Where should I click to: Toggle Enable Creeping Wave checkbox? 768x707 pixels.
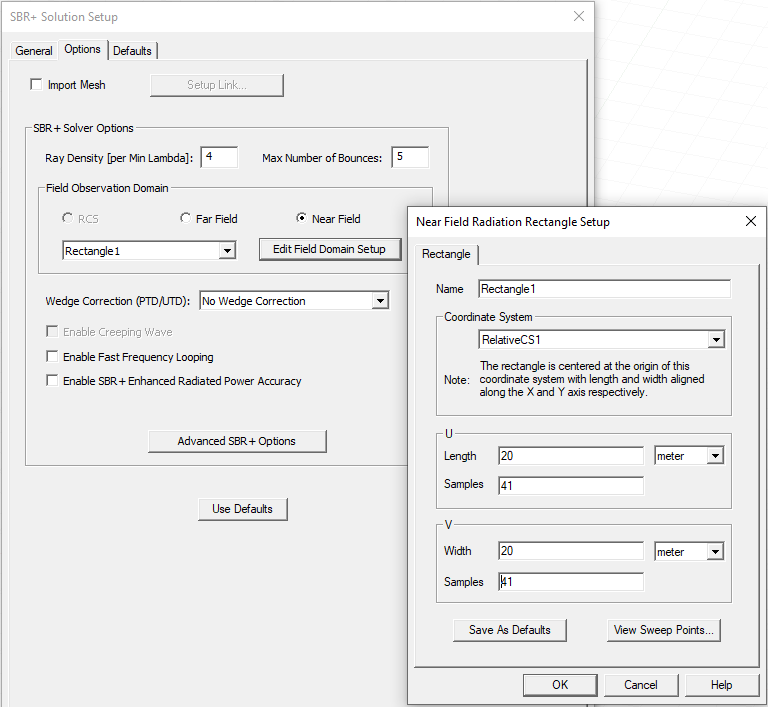[x=52, y=332]
